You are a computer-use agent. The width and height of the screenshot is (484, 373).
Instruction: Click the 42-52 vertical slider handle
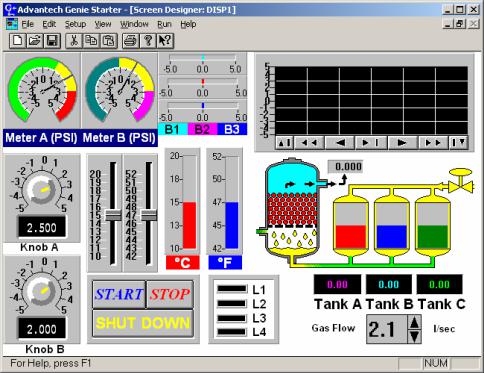149,215
